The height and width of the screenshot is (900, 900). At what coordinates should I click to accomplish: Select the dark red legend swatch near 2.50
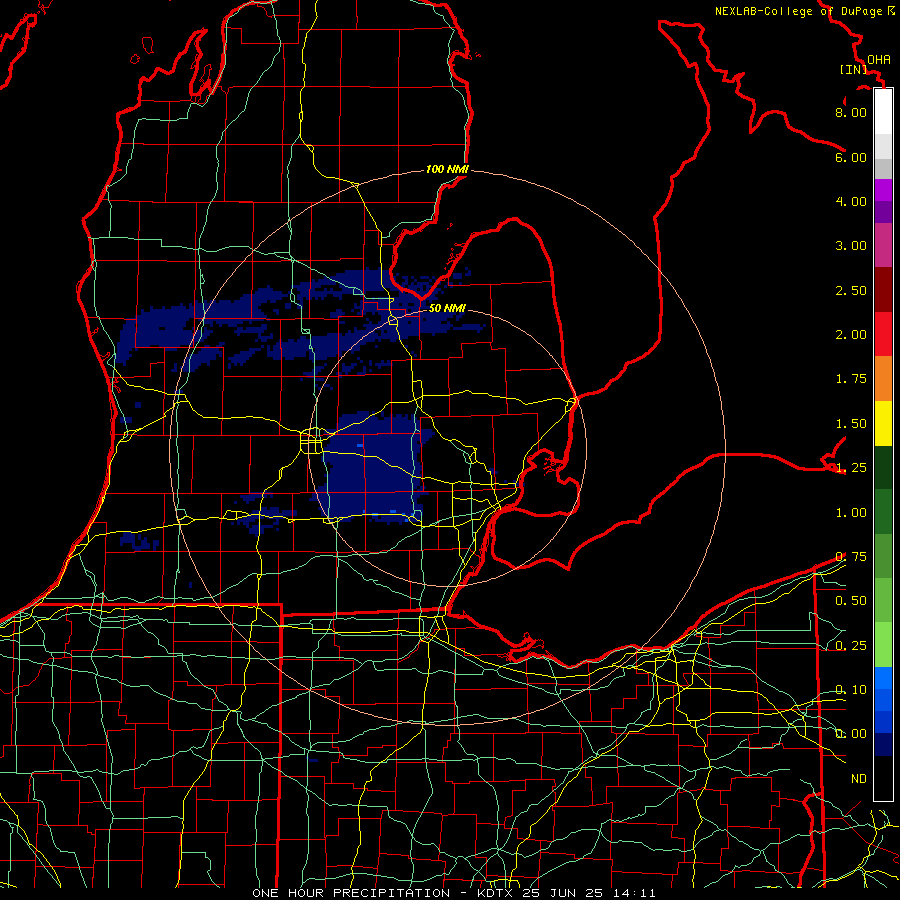883,290
